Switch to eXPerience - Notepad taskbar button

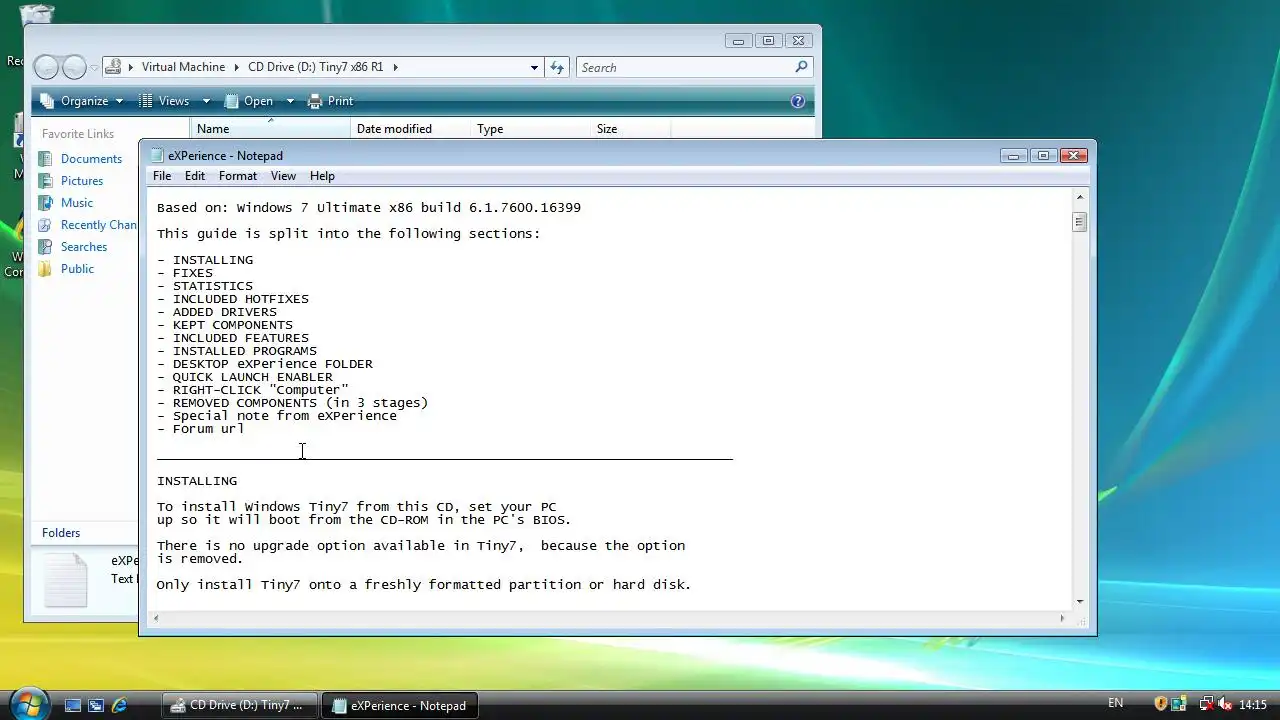pyautogui.click(x=400, y=705)
